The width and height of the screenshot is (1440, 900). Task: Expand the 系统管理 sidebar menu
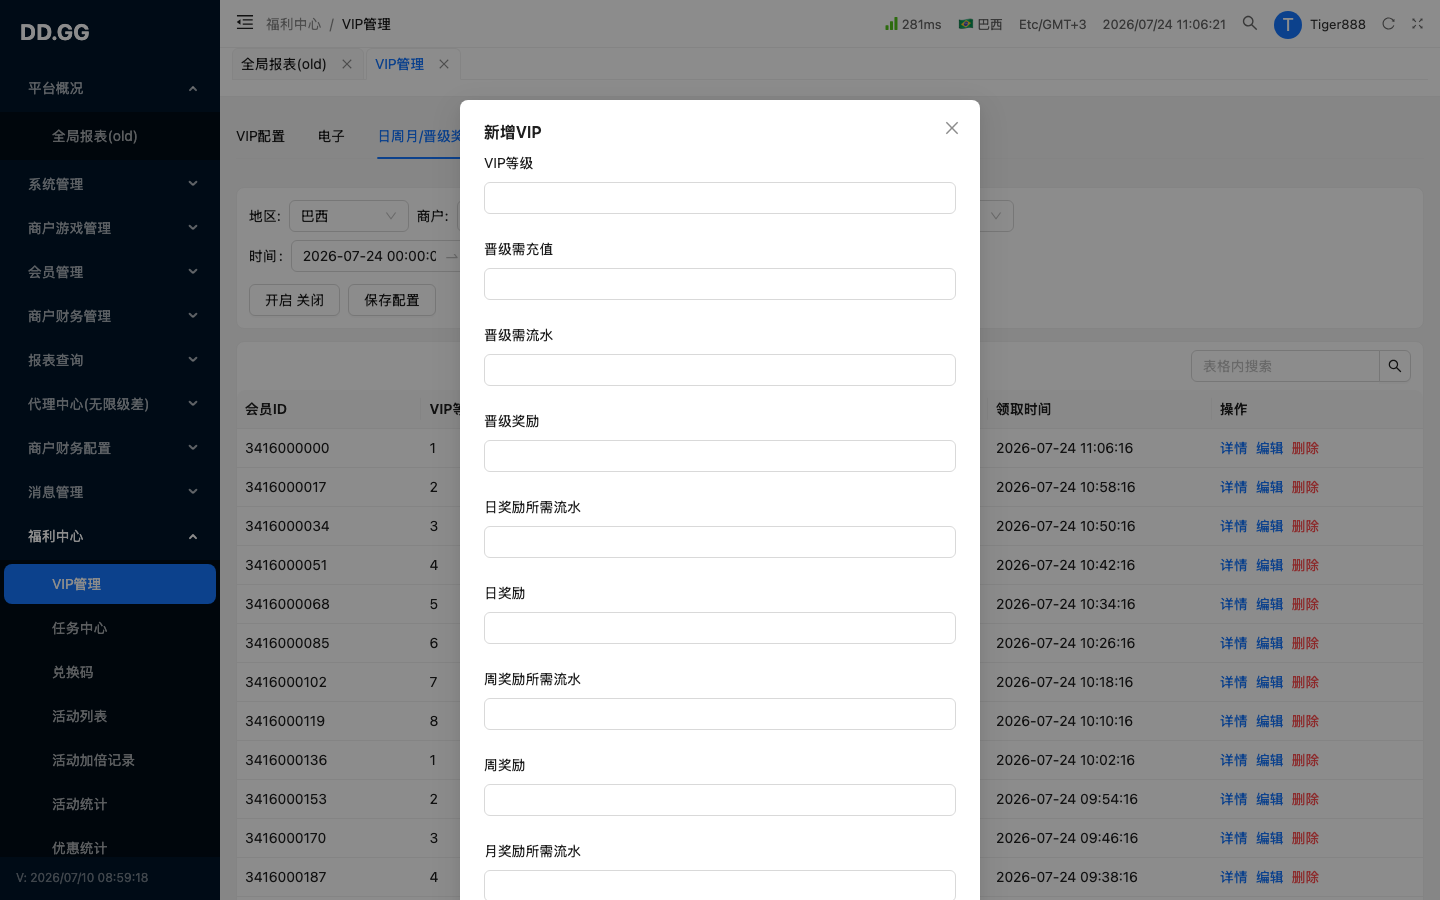(110, 184)
